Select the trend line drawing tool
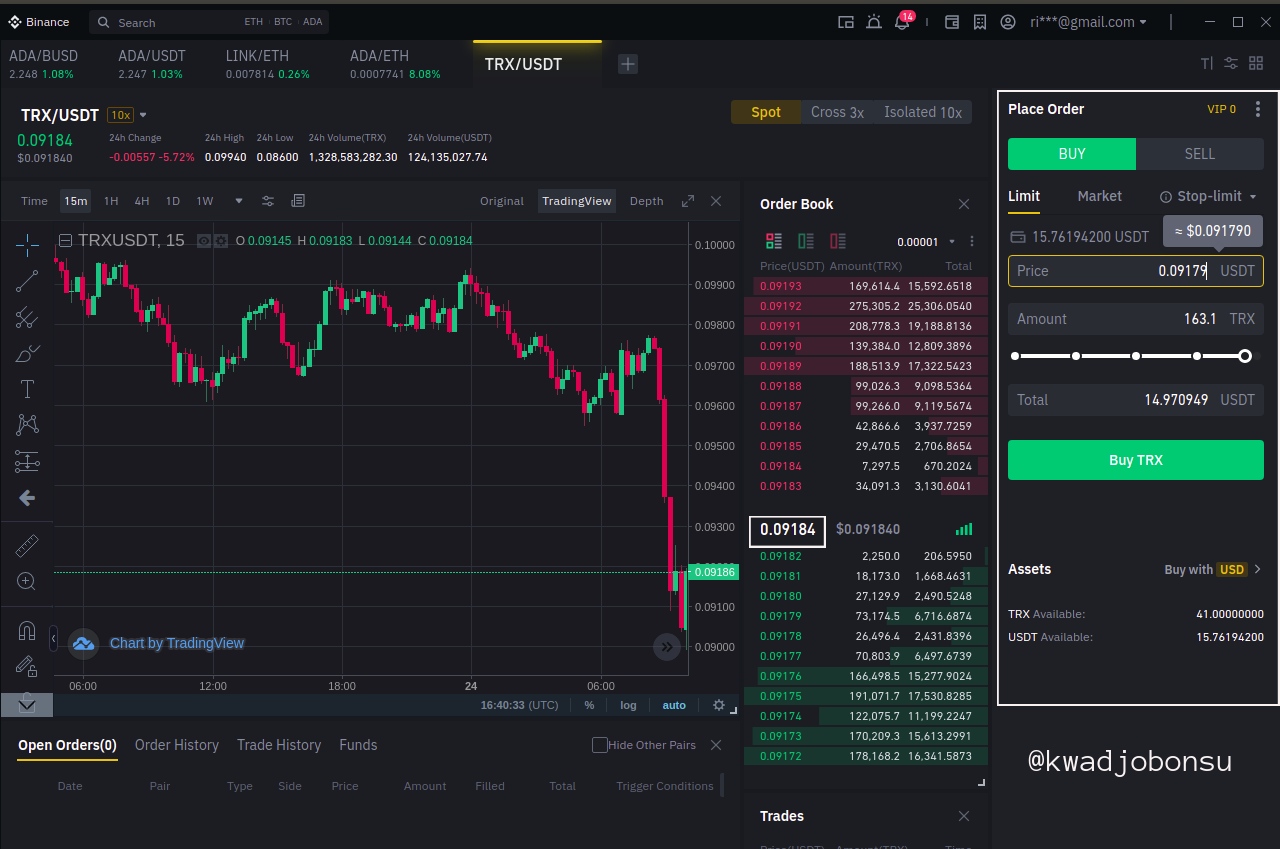The height and width of the screenshot is (849, 1280). click(27, 281)
